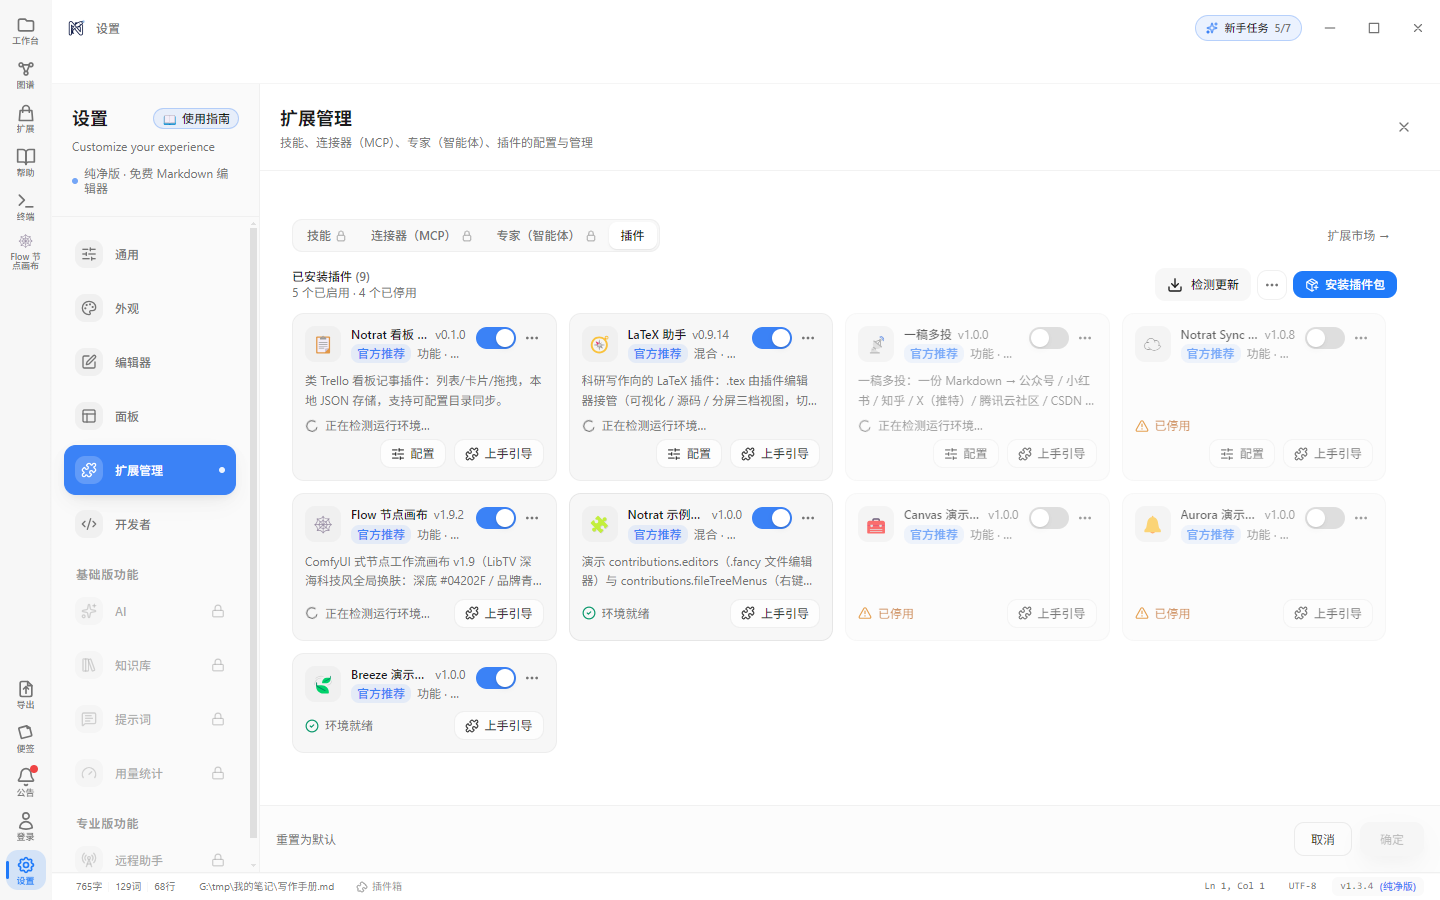Click the 设置 gear icon in sidebar
Screen dimensions: 1440x900
pyautogui.click(x=26, y=870)
